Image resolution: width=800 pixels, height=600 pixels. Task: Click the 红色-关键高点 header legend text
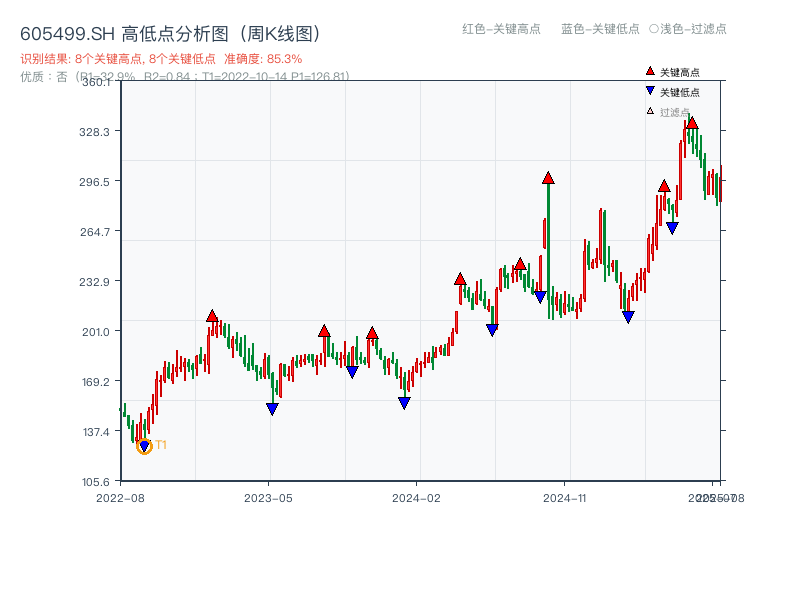(x=501, y=29)
